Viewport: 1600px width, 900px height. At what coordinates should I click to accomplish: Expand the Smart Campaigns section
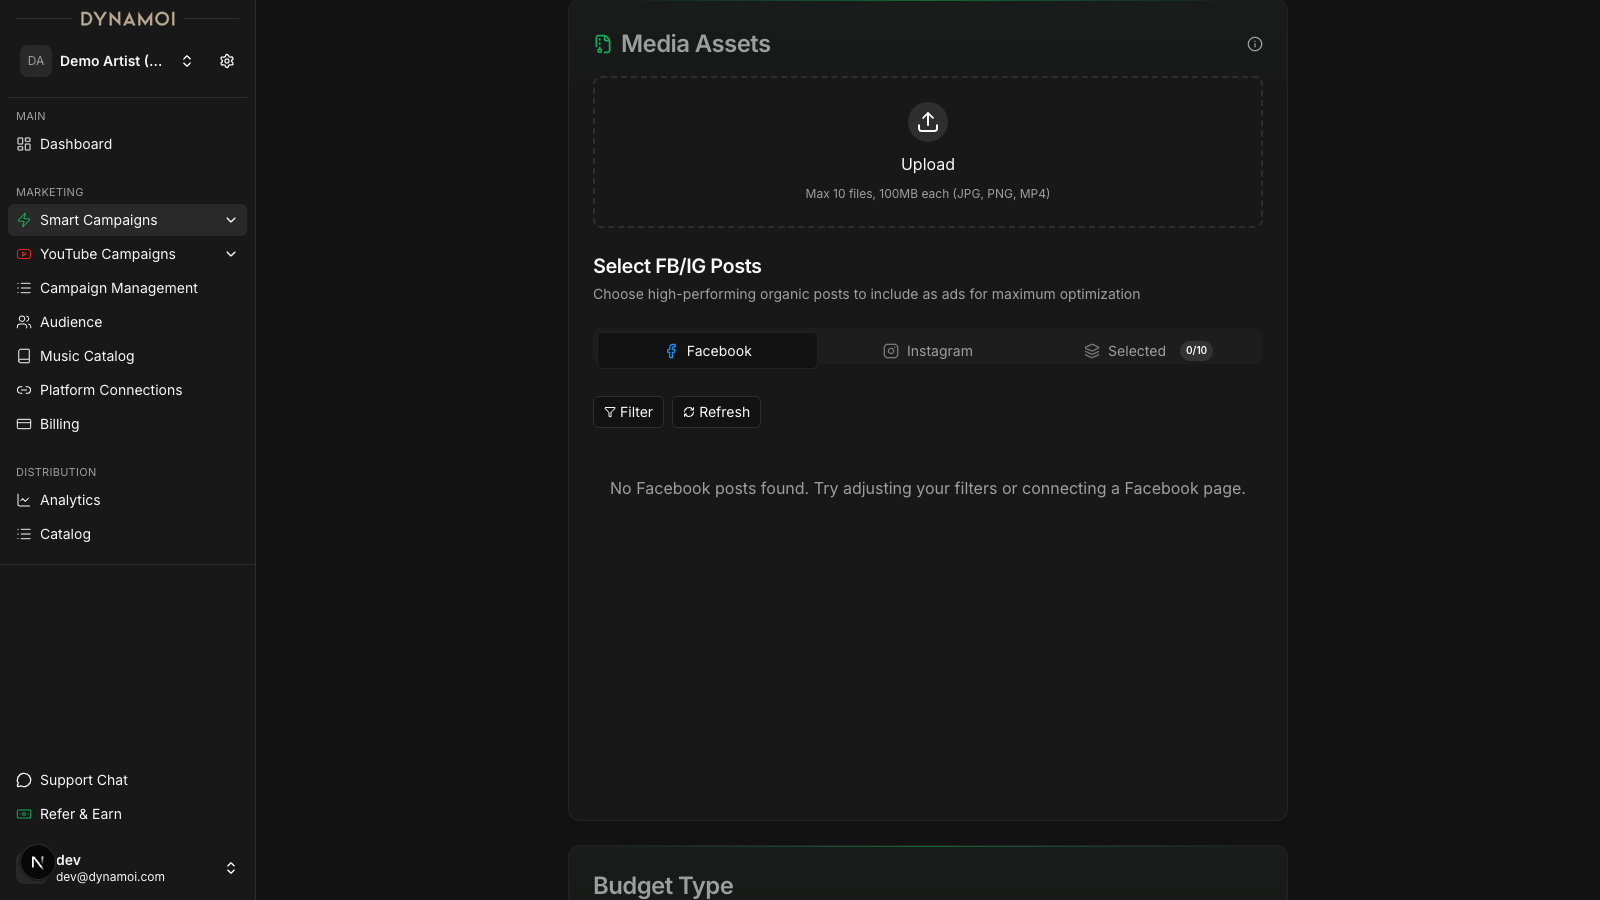click(x=230, y=220)
